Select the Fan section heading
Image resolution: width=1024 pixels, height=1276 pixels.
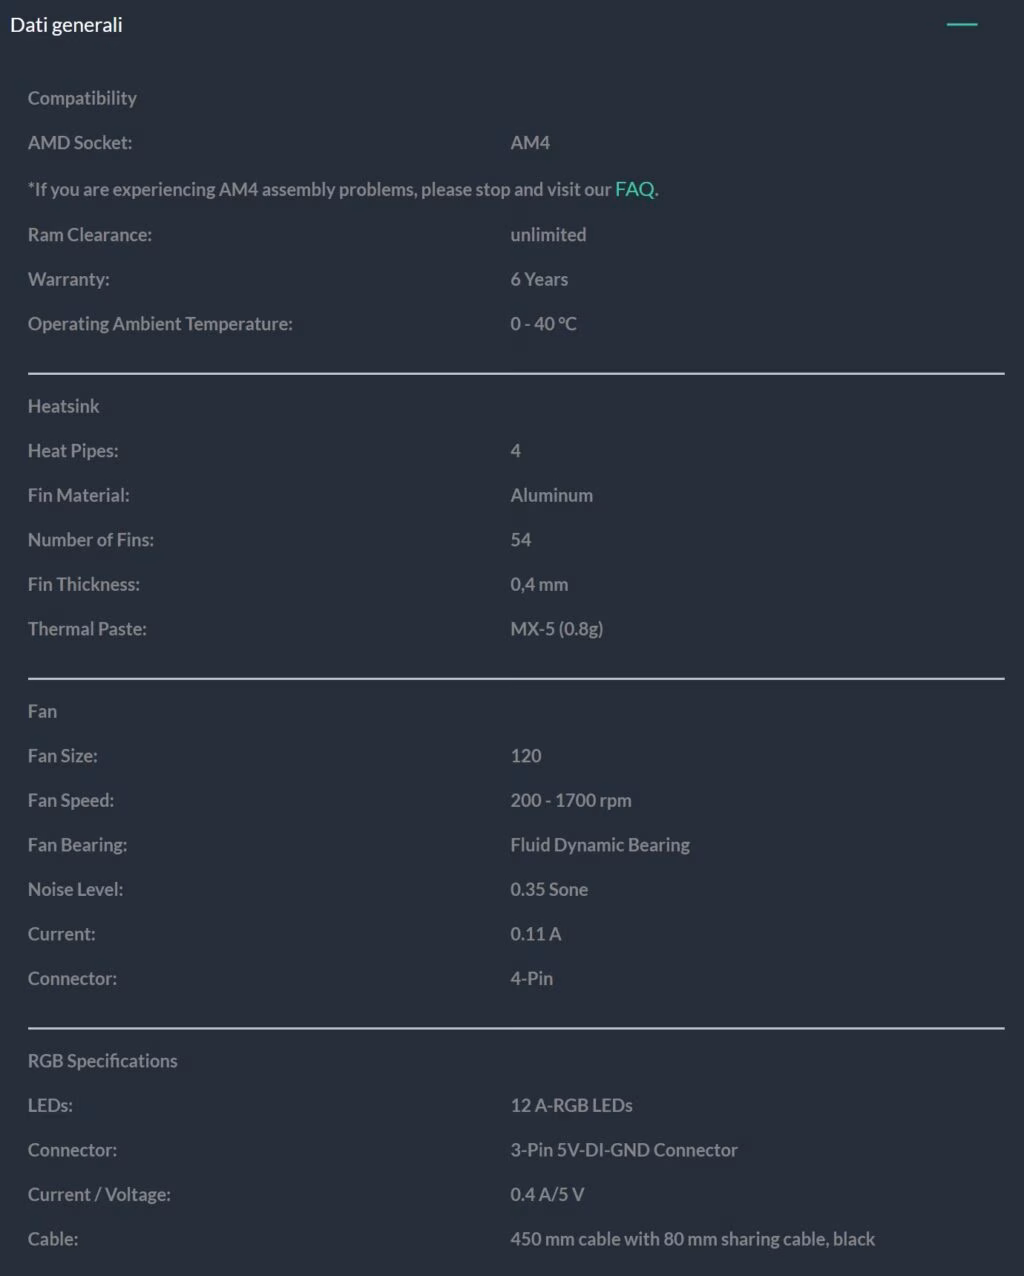pyautogui.click(x=42, y=711)
